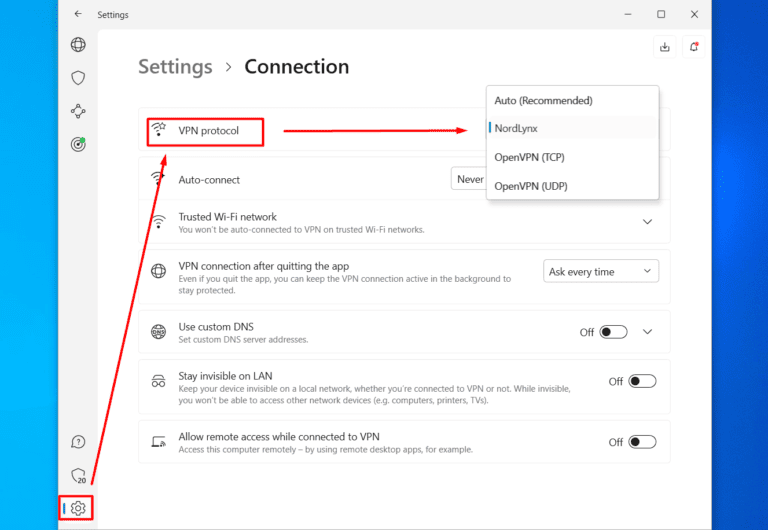Go back with the arrow button
Screen dimensions: 768x530
(78, 14)
